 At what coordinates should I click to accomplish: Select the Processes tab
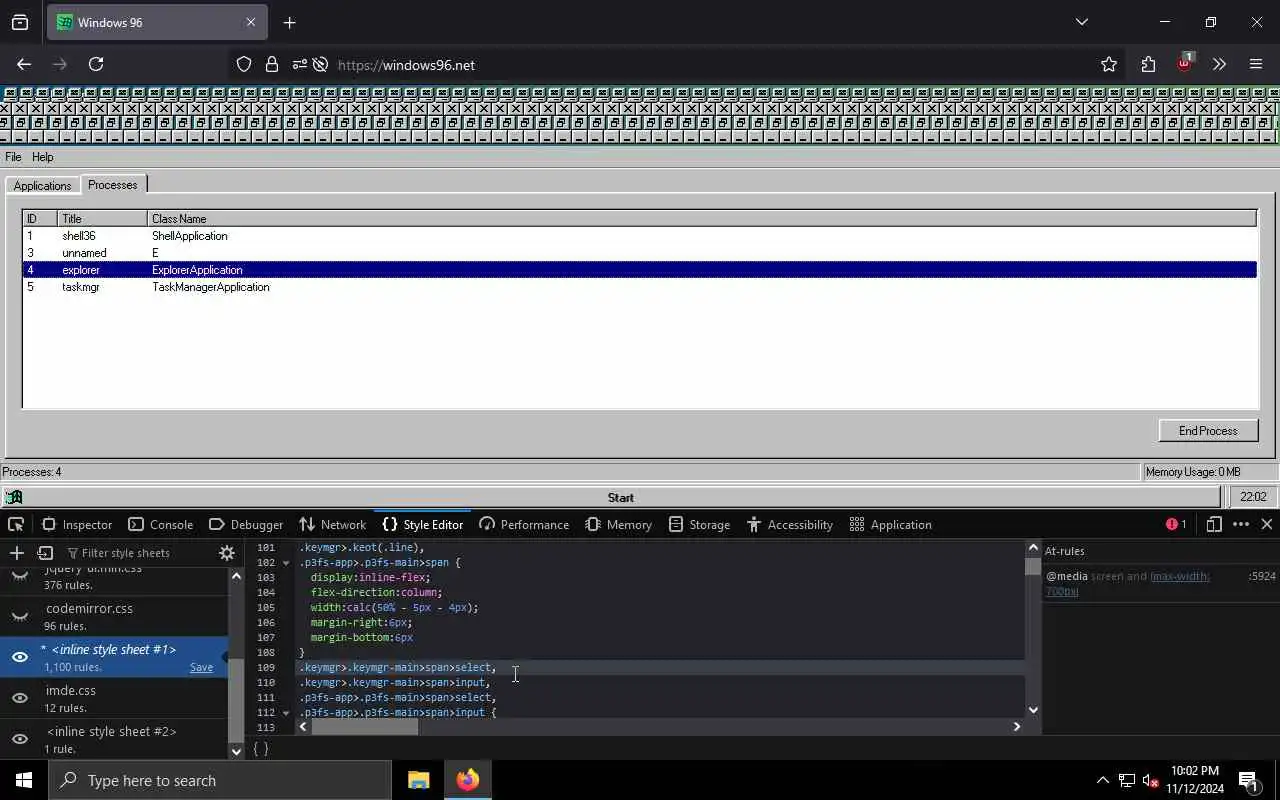pos(113,184)
